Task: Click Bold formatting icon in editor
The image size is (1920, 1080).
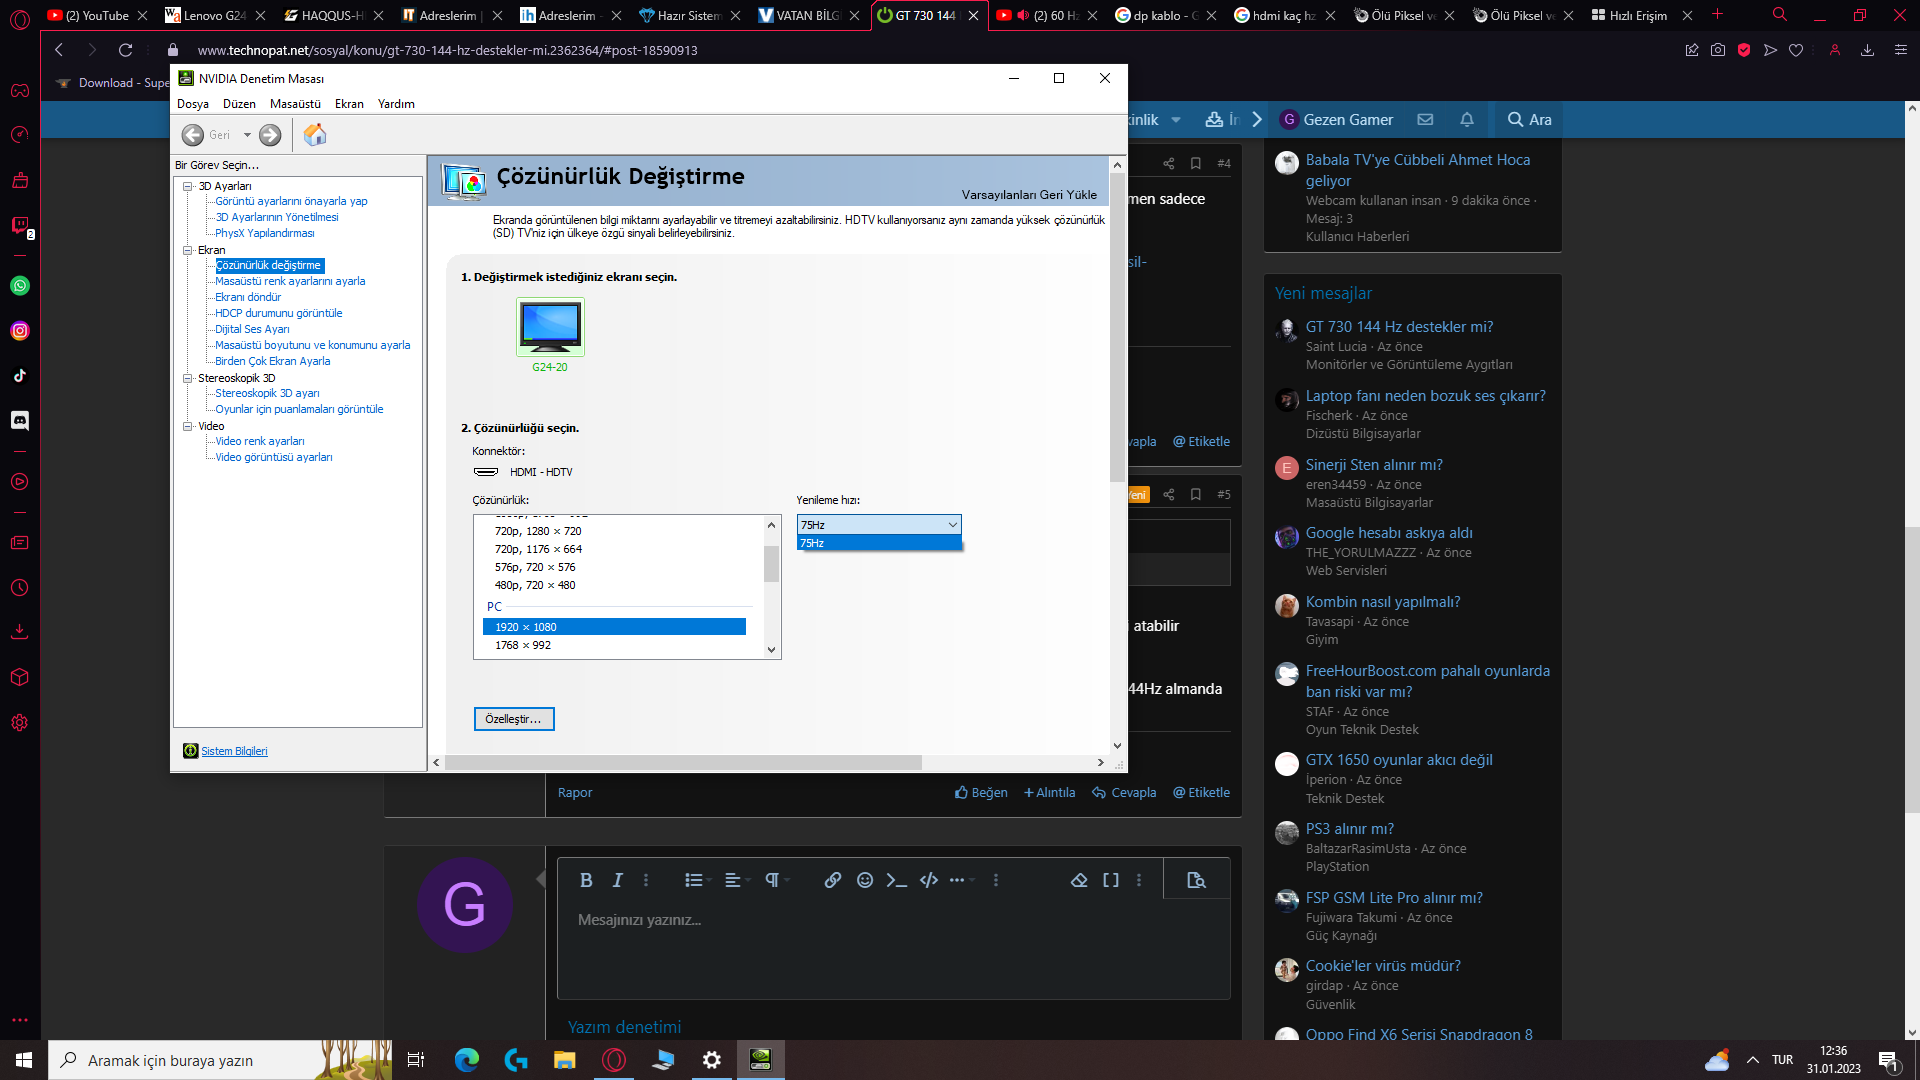Action: (586, 880)
